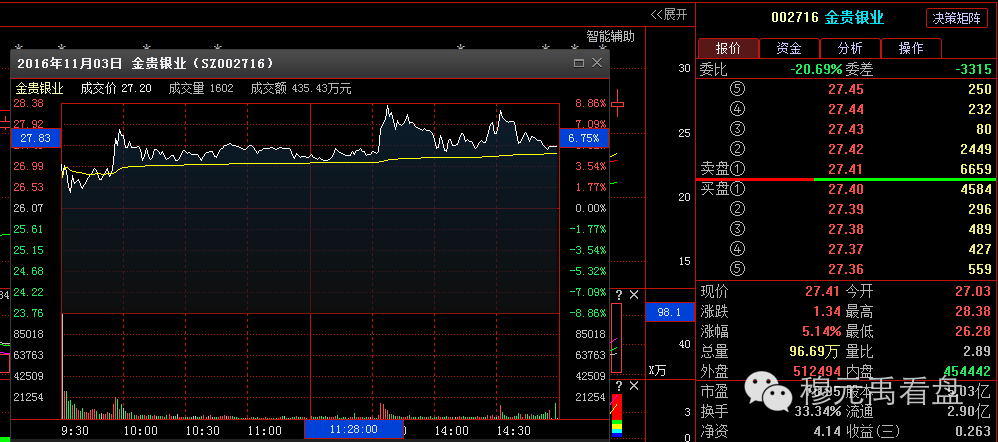Click buy volume 4584
Screen dimensions: 998x442
click(x=974, y=189)
